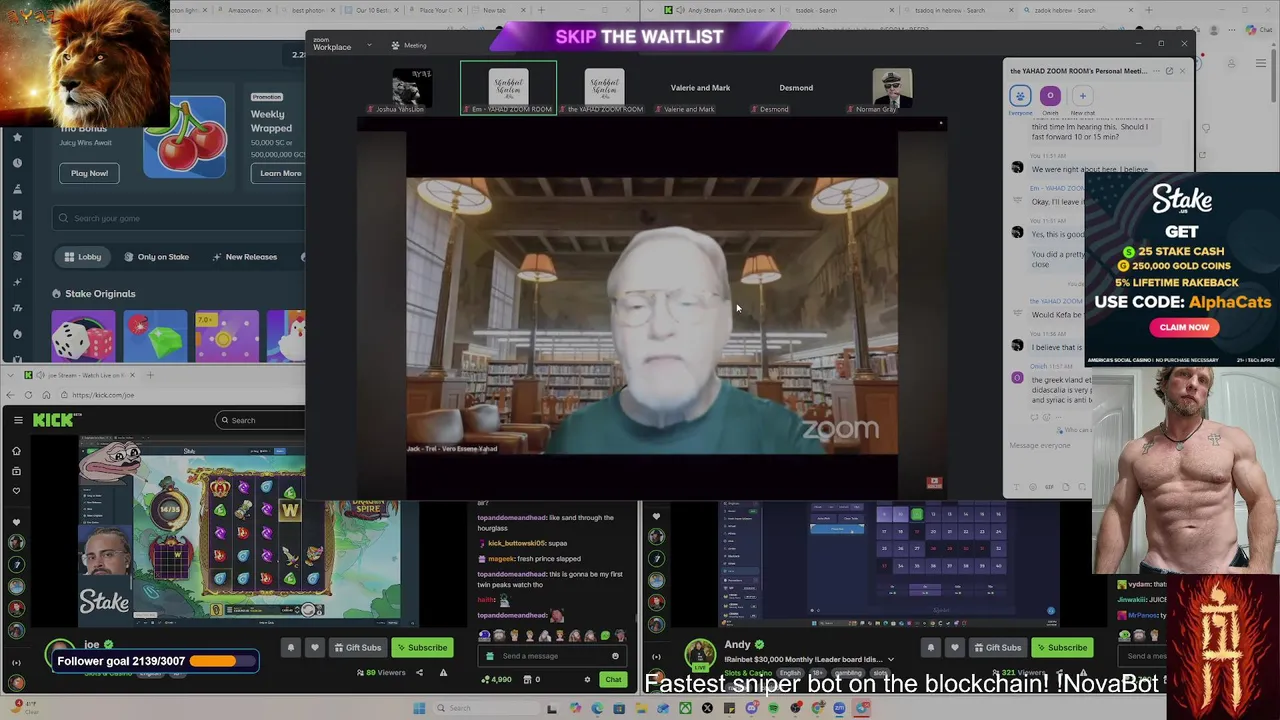Select the Only on Stake tab

(x=156, y=257)
